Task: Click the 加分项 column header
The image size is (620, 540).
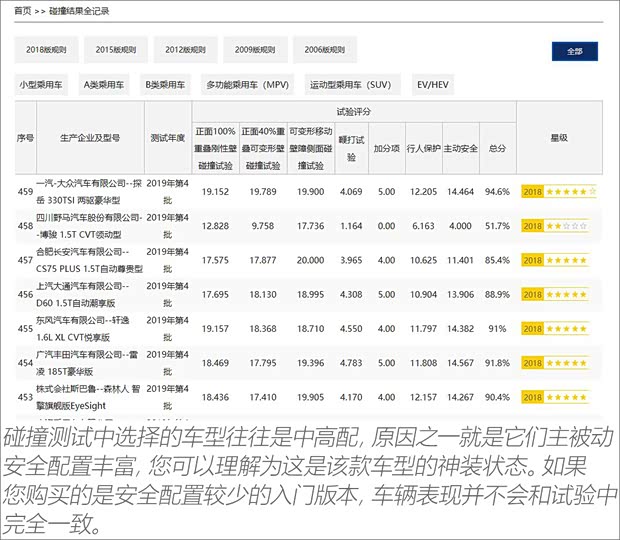Action: coord(387,148)
